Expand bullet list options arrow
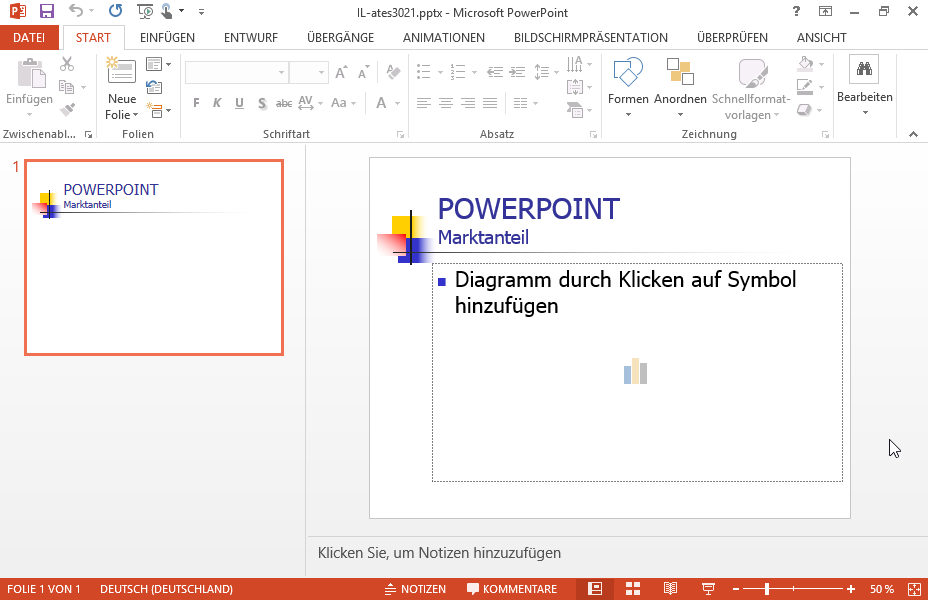 pyautogui.click(x=440, y=73)
